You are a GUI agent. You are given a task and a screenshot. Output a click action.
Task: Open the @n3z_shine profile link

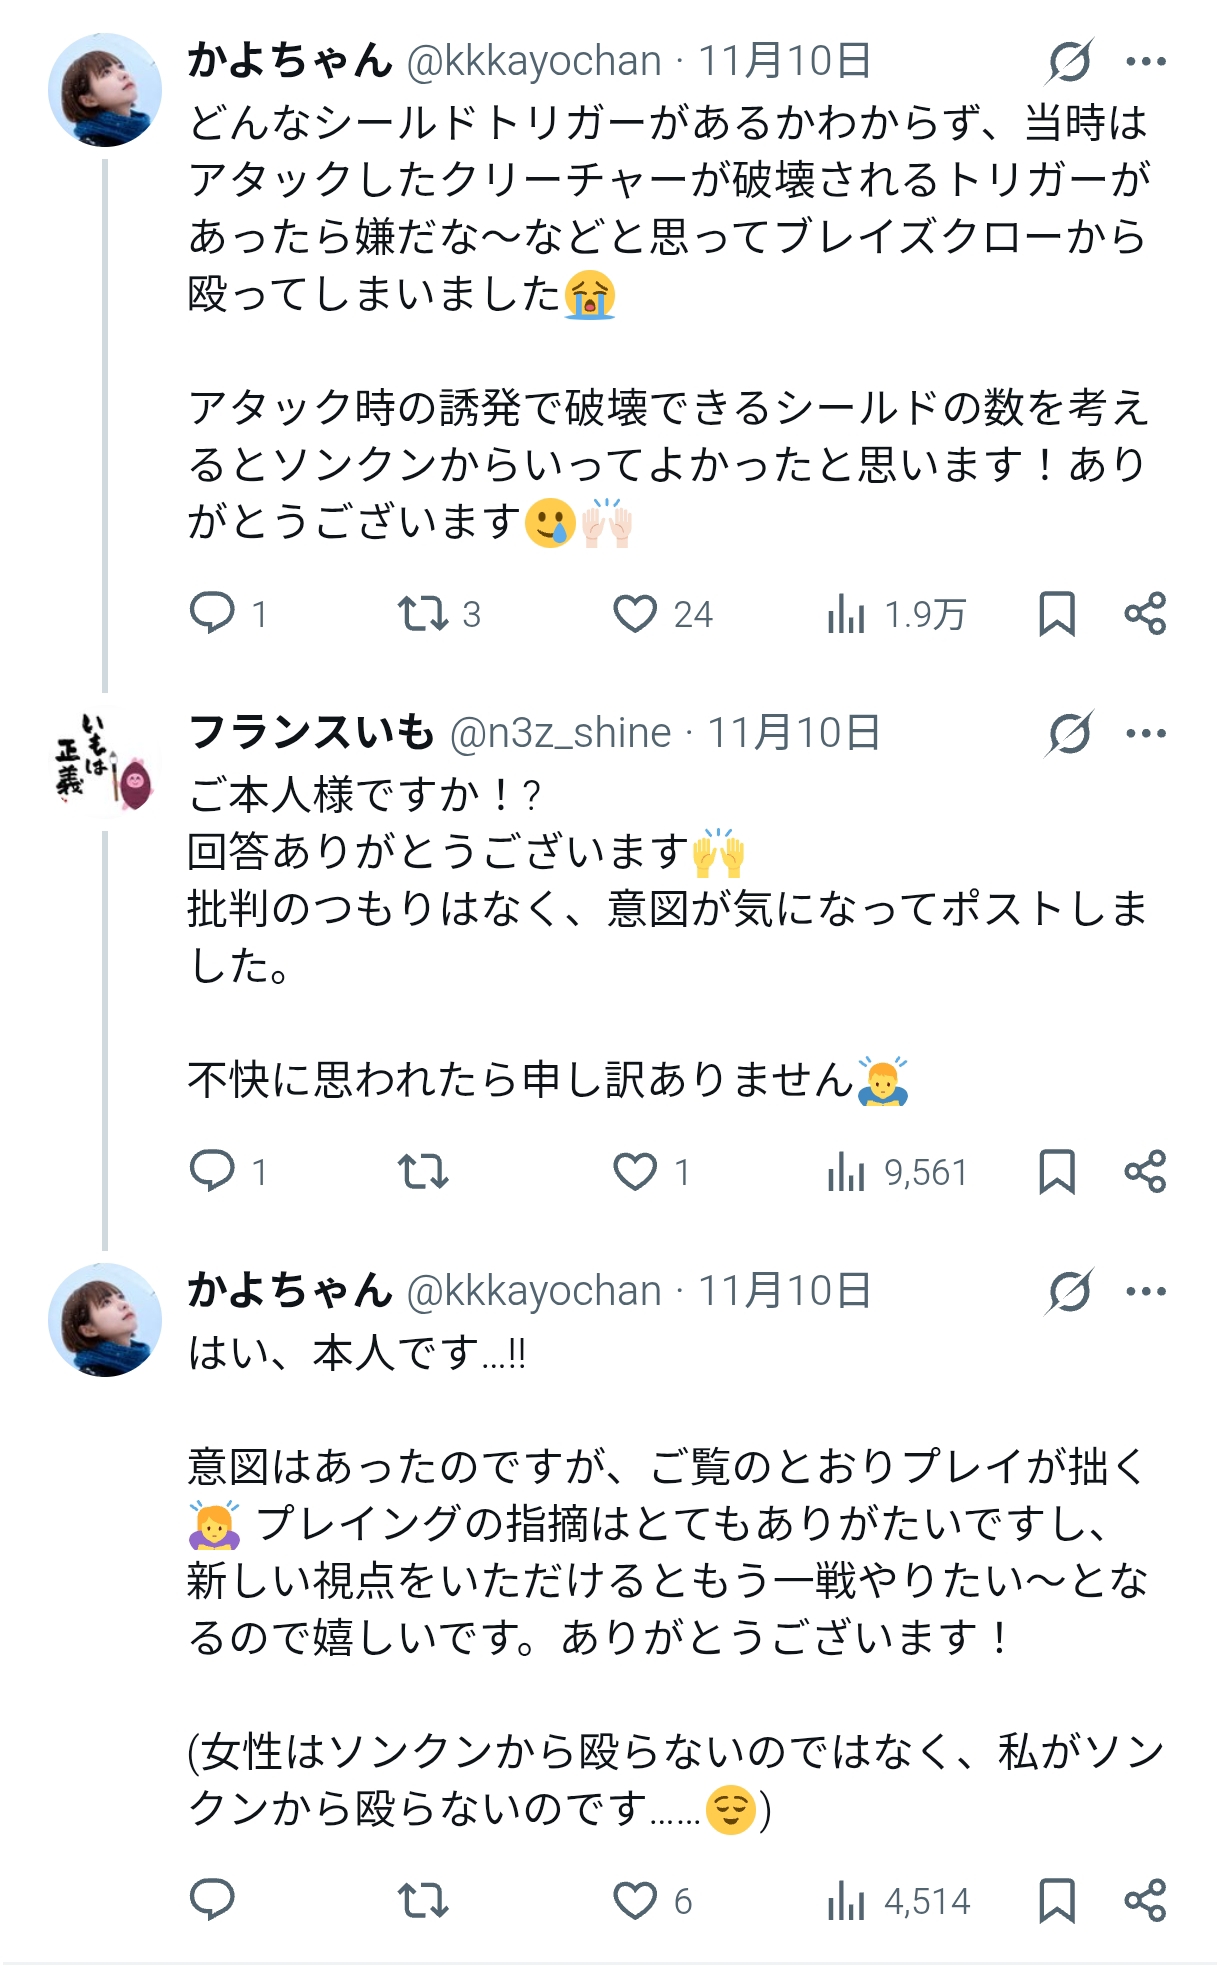click(560, 733)
